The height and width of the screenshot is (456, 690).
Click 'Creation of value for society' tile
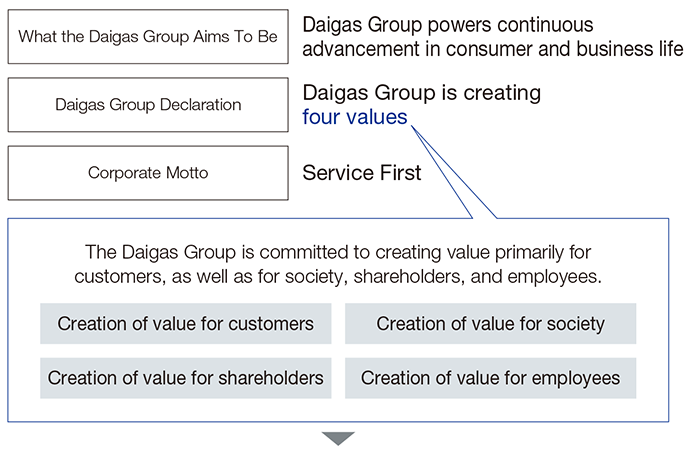coord(490,324)
